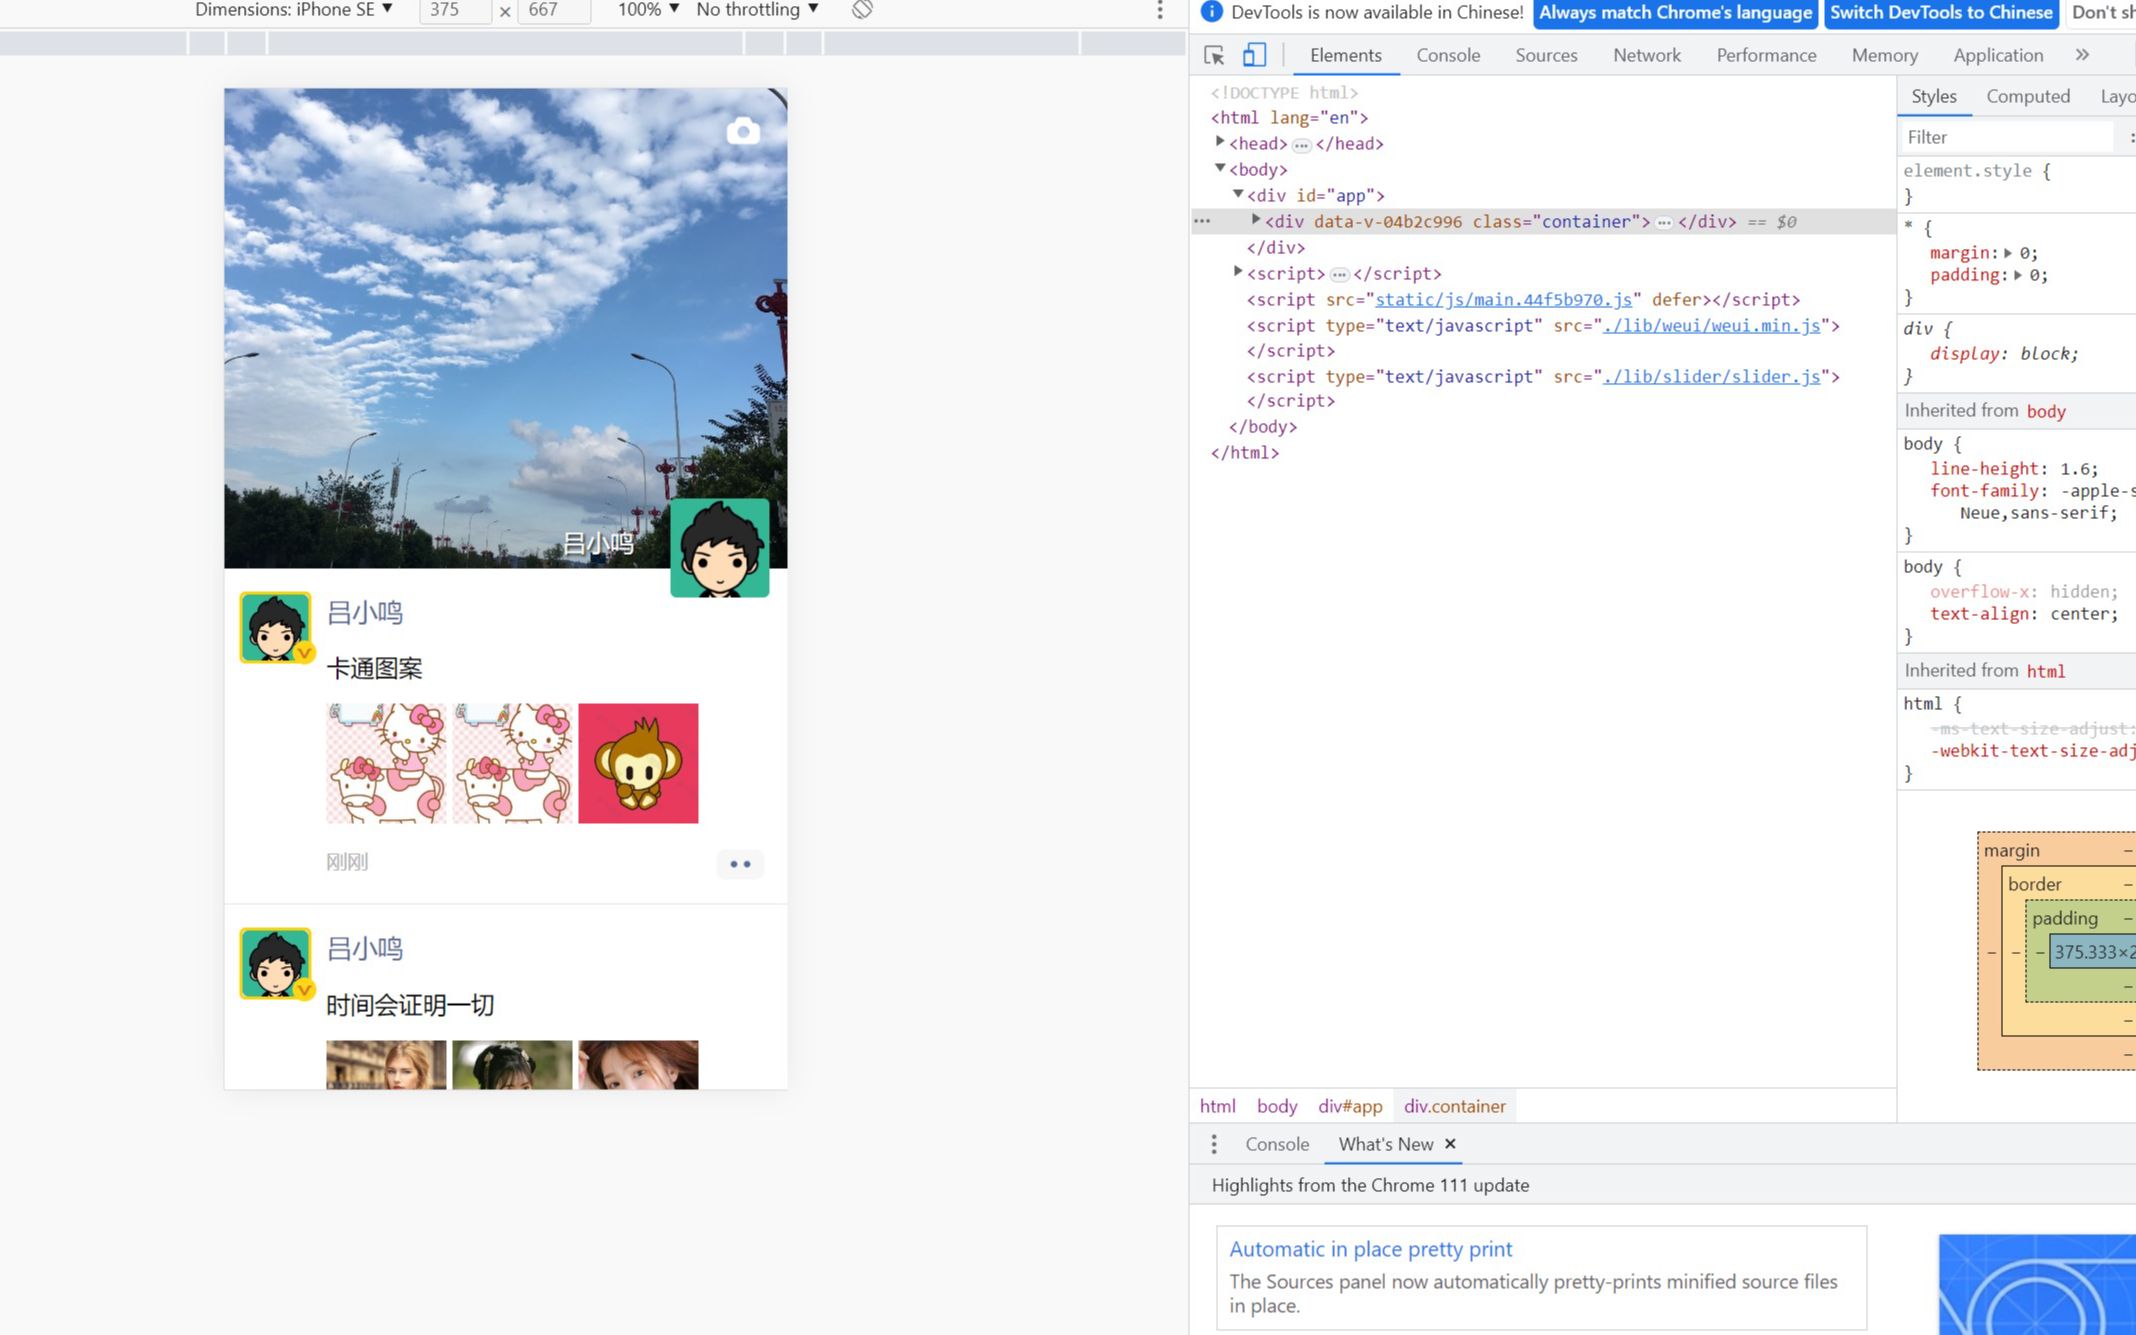This screenshot has height=1335, width=2136.
Task: Click the rotate screen icon
Action: (x=862, y=10)
